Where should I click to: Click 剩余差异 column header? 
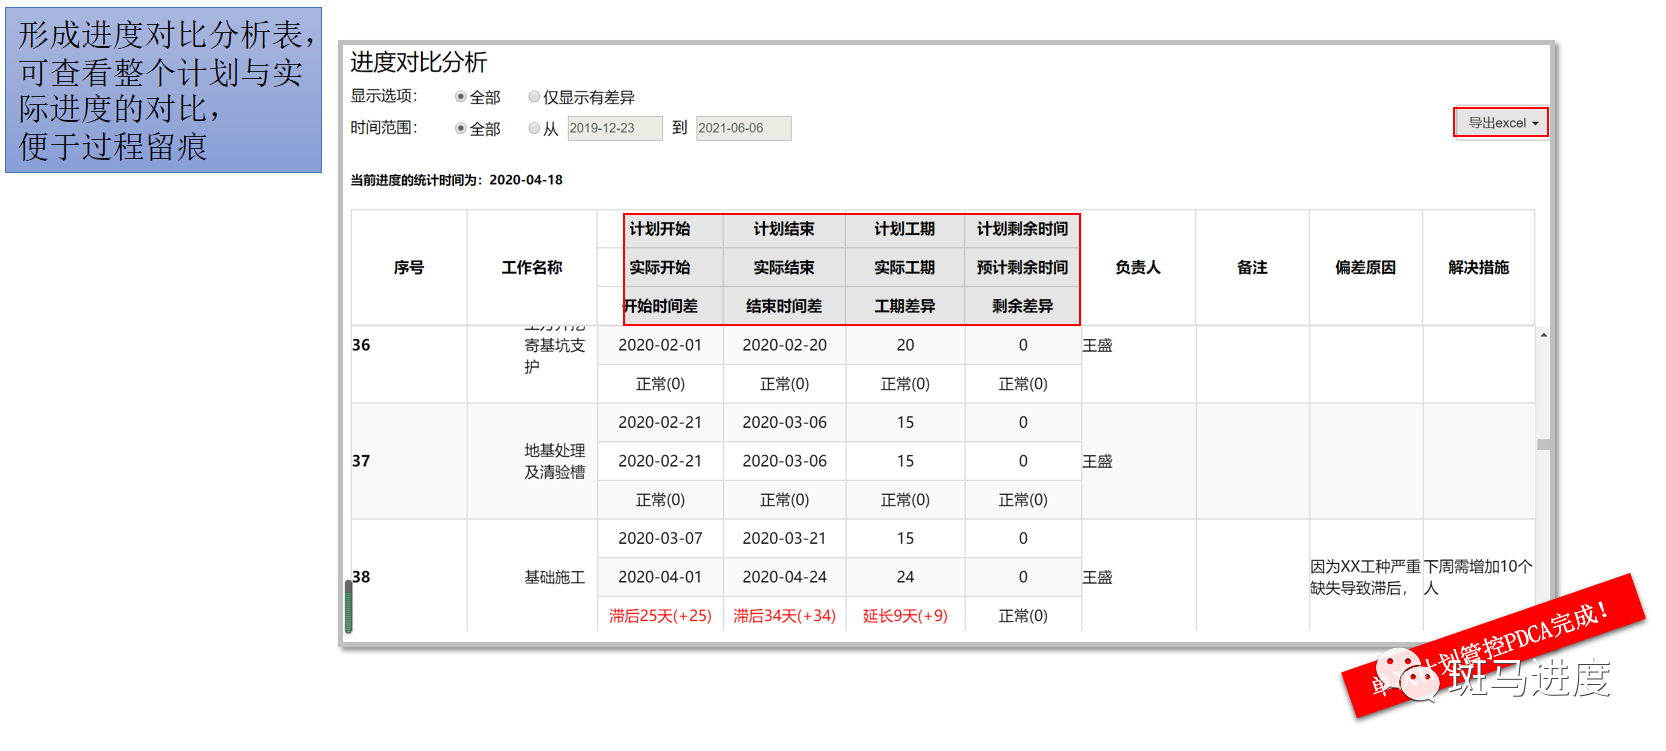(1022, 306)
